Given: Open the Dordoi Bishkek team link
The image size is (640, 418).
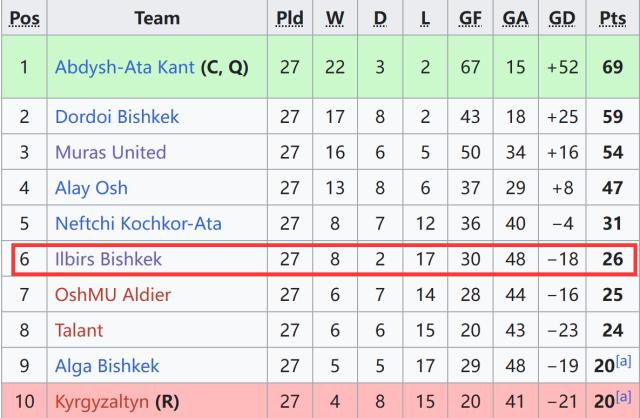Looking at the screenshot, I should [x=117, y=117].
